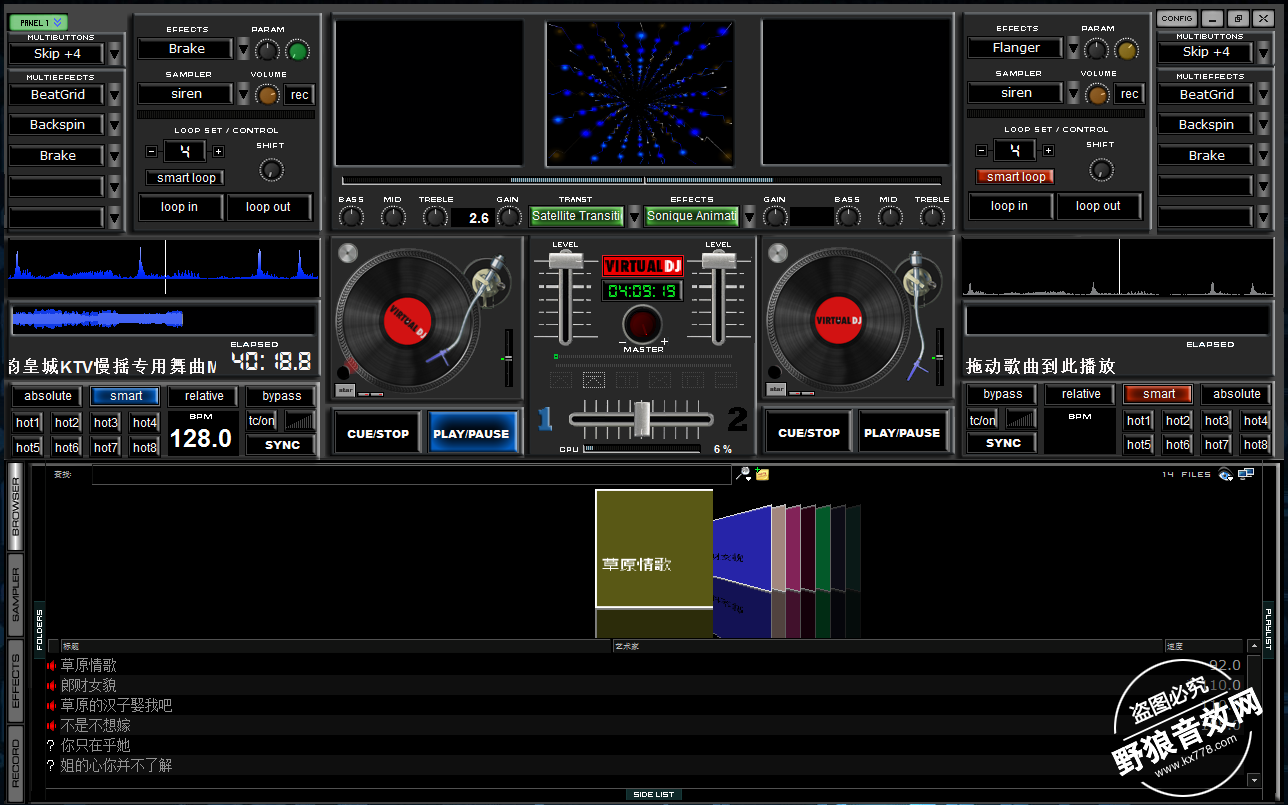This screenshot has height=805, width=1288.
Task: Click the deck 1 turntable vinyl
Action: [x=407, y=320]
